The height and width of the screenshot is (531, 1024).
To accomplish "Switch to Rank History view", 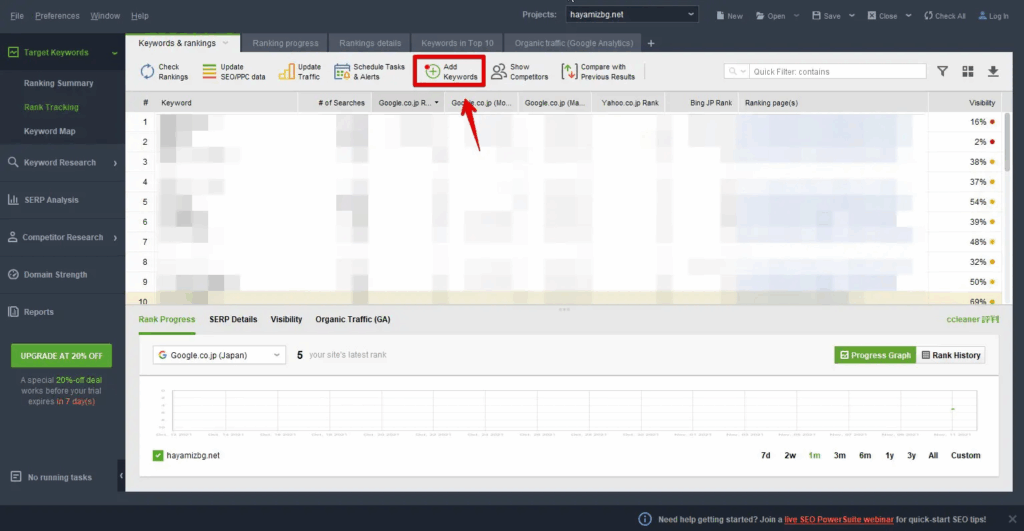I will coord(950,355).
